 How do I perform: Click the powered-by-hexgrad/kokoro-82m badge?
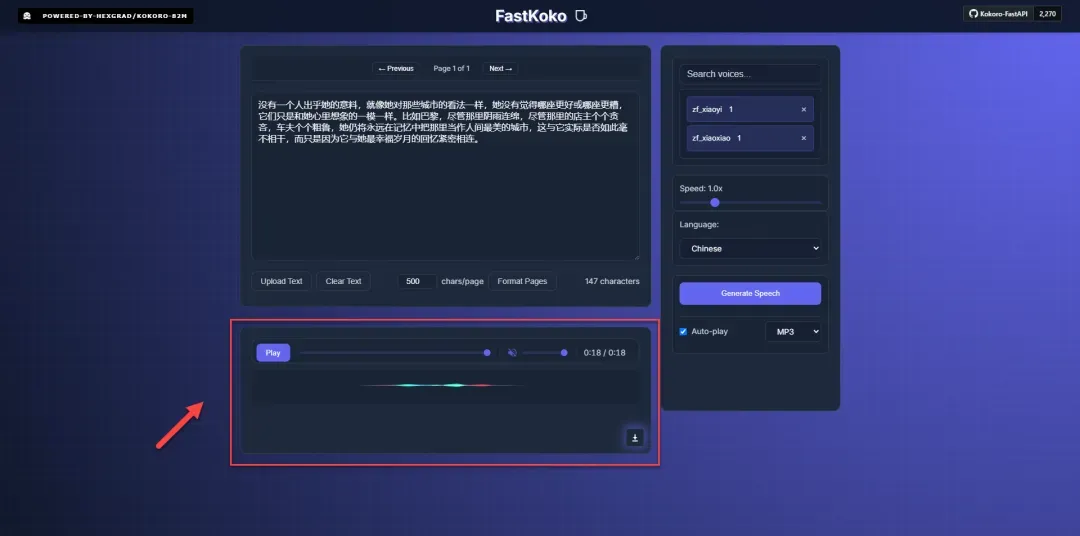click(x=105, y=15)
